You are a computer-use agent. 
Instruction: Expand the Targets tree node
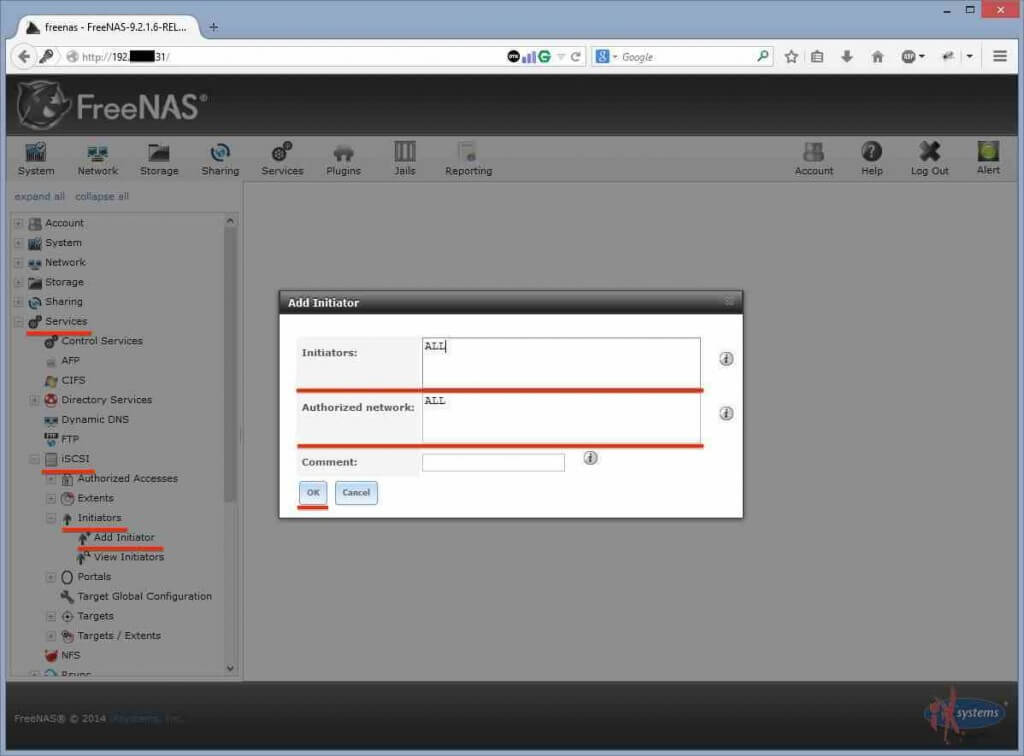point(51,616)
